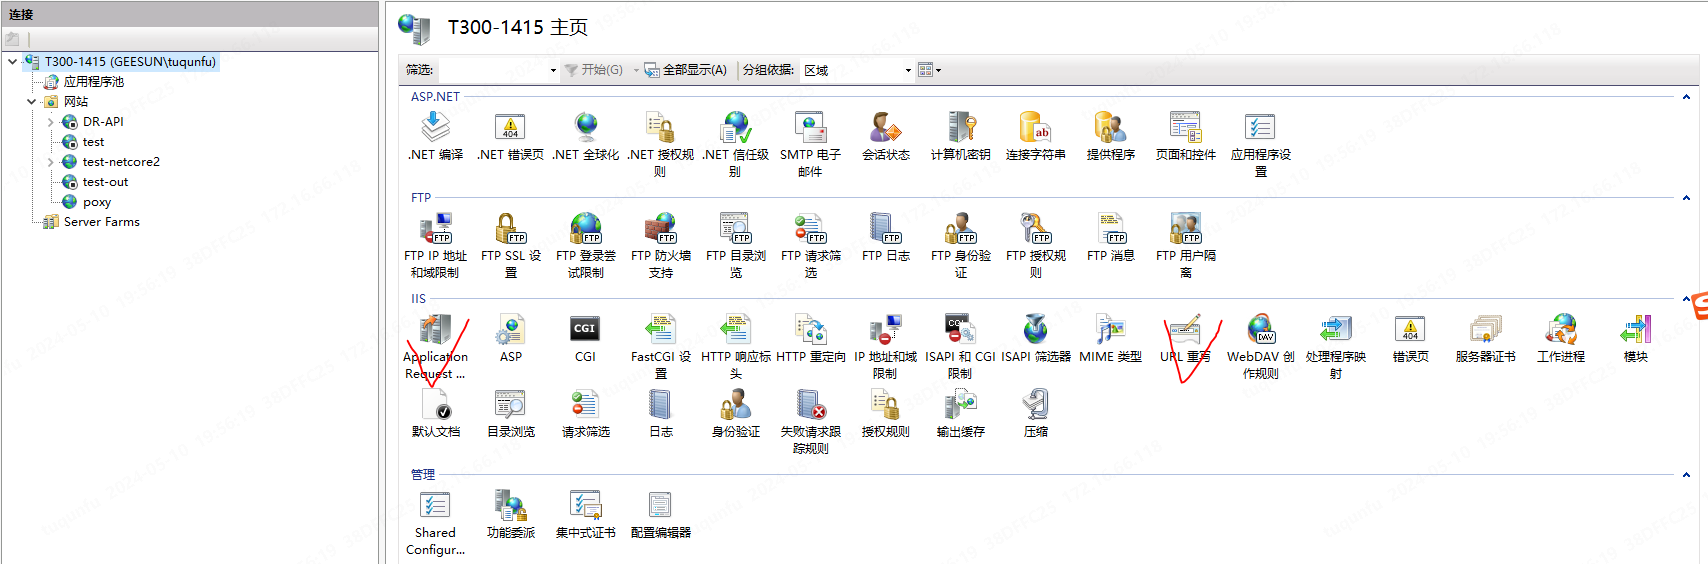Image resolution: width=1708 pixels, height=564 pixels.
Task: Select Server Farms in the tree
Action: tap(101, 222)
